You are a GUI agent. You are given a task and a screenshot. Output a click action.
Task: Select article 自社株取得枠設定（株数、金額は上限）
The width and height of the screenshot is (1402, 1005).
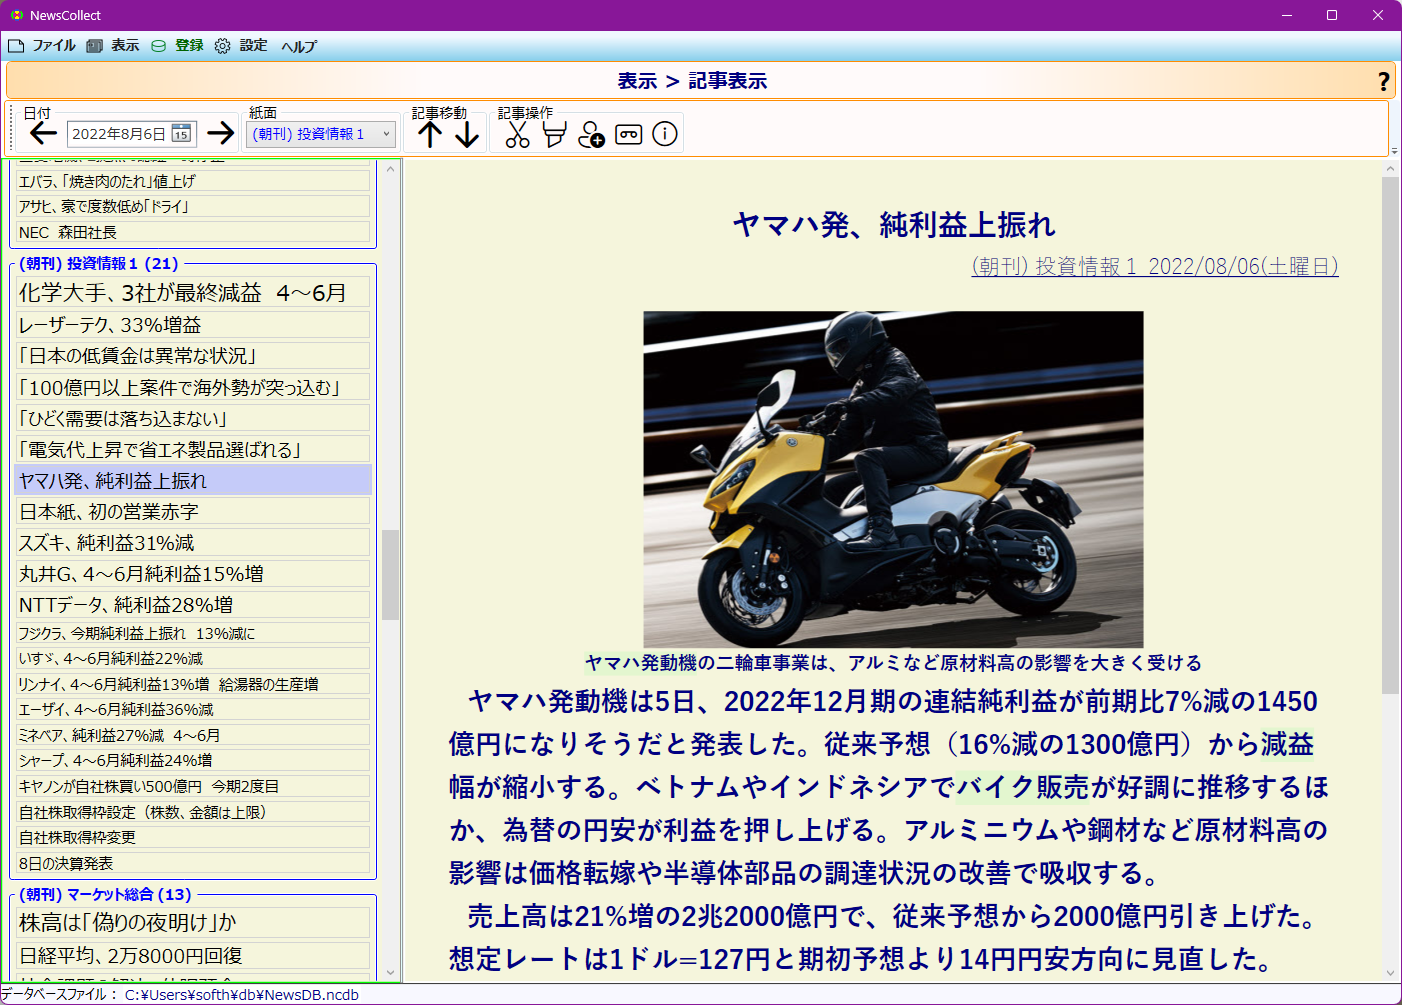coord(193,812)
